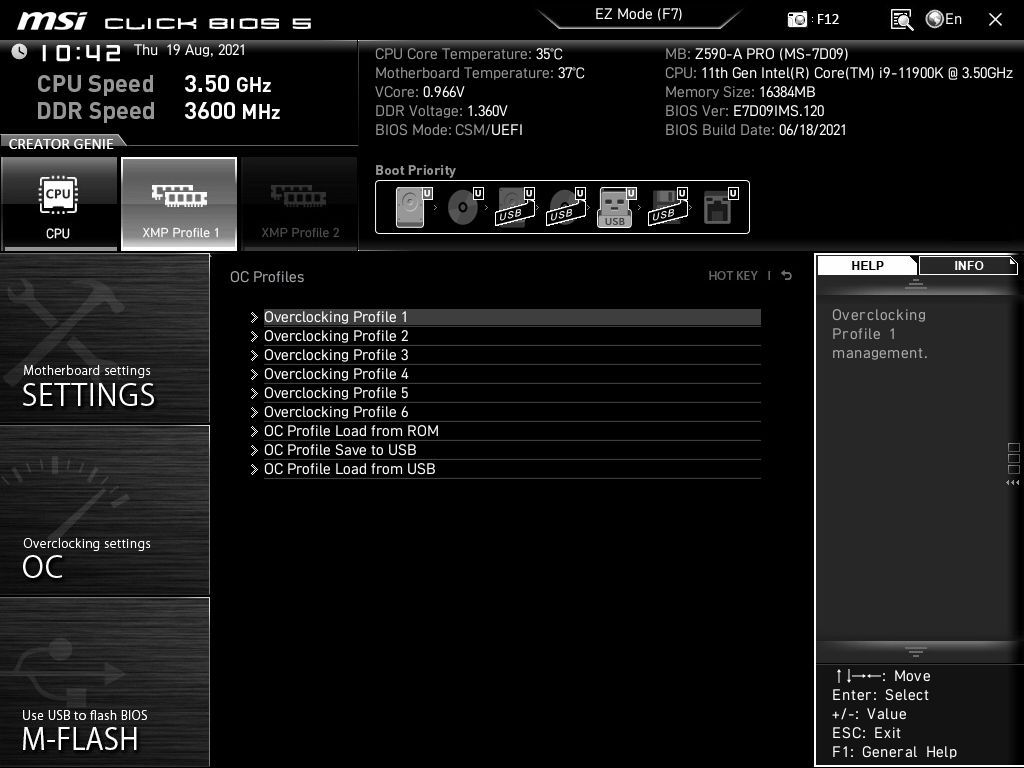The height and width of the screenshot is (768, 1024).
Task: Expand OC Profile Save to USB arrow
Action: pyautogui.click(x=254, y=450)
